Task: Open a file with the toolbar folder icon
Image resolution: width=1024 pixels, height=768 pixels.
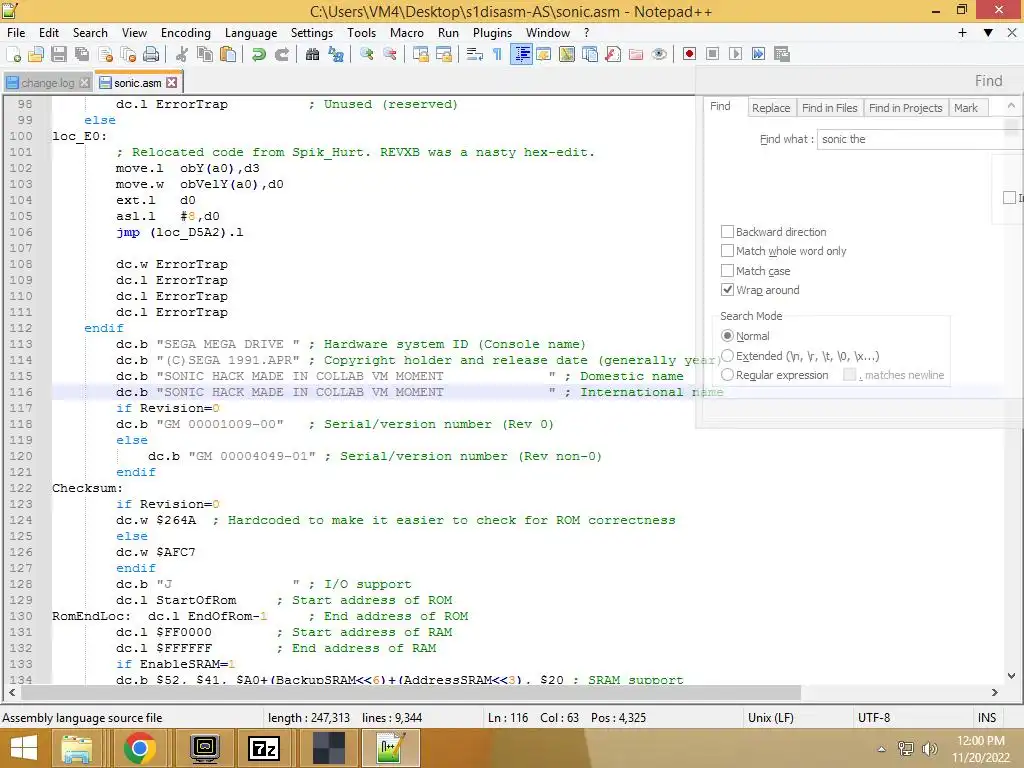Action: pyautogui.click(x=36, y=54)
